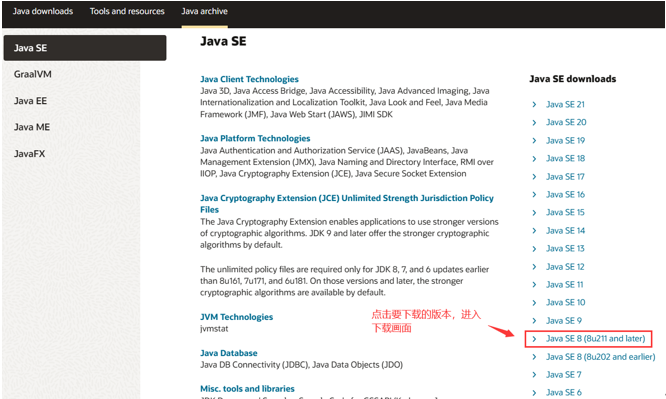Click the Java SE 20 download link
The height and width of the screenshot is (399, 666).
pos(566,122)
